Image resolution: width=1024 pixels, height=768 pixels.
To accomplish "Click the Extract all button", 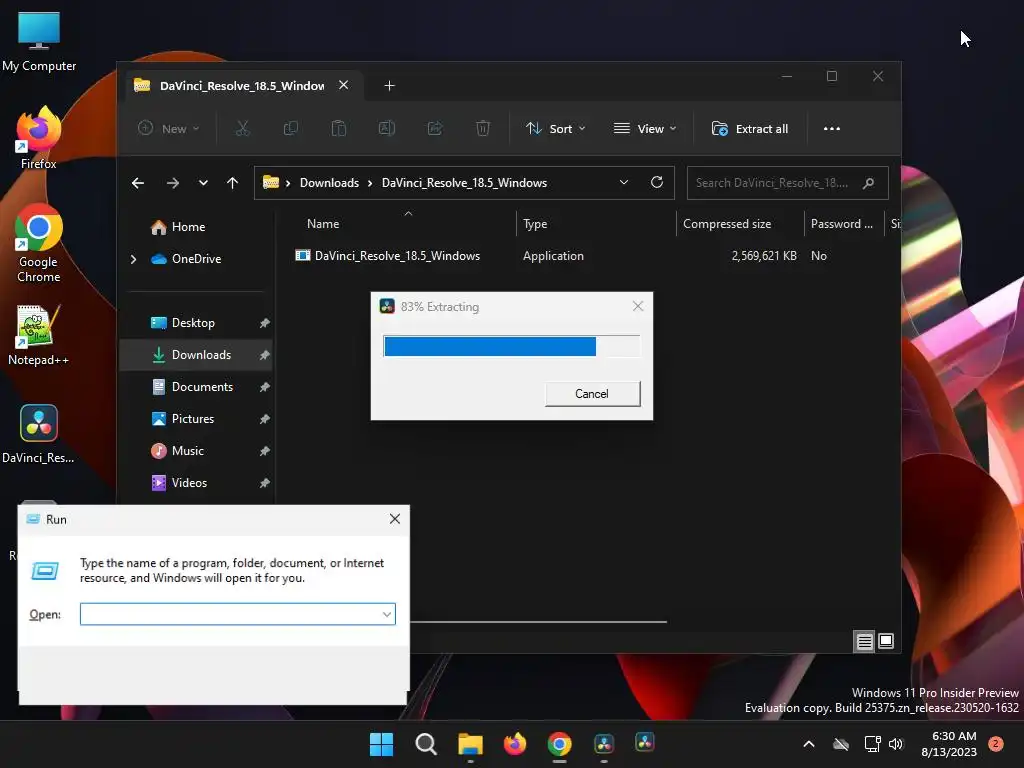I will pyautogui.click(x=750, y=129).
